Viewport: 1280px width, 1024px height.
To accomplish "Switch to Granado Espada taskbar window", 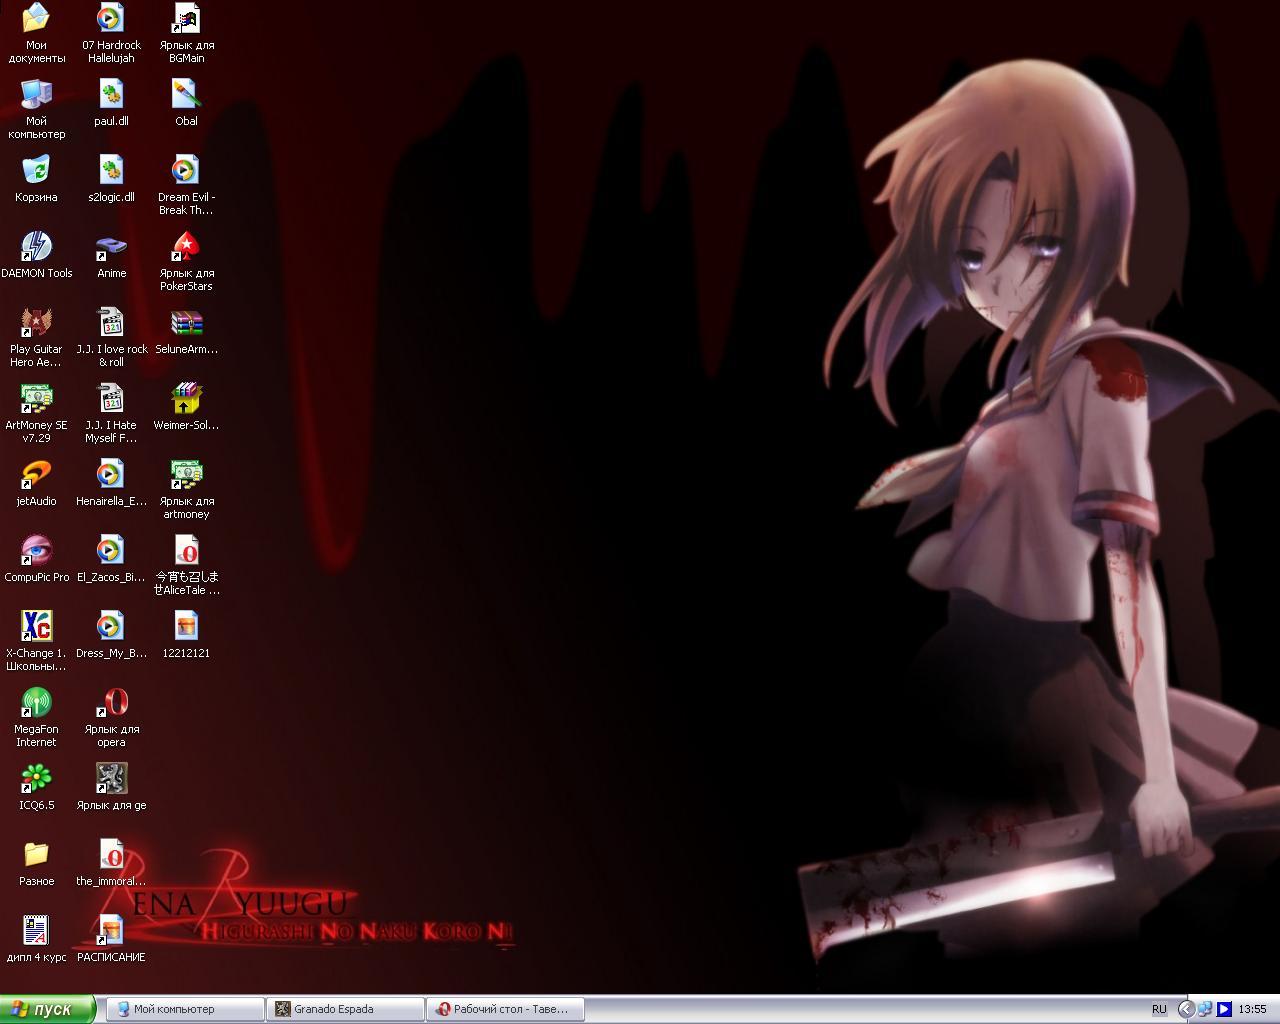I will (x=344, y=1009).
